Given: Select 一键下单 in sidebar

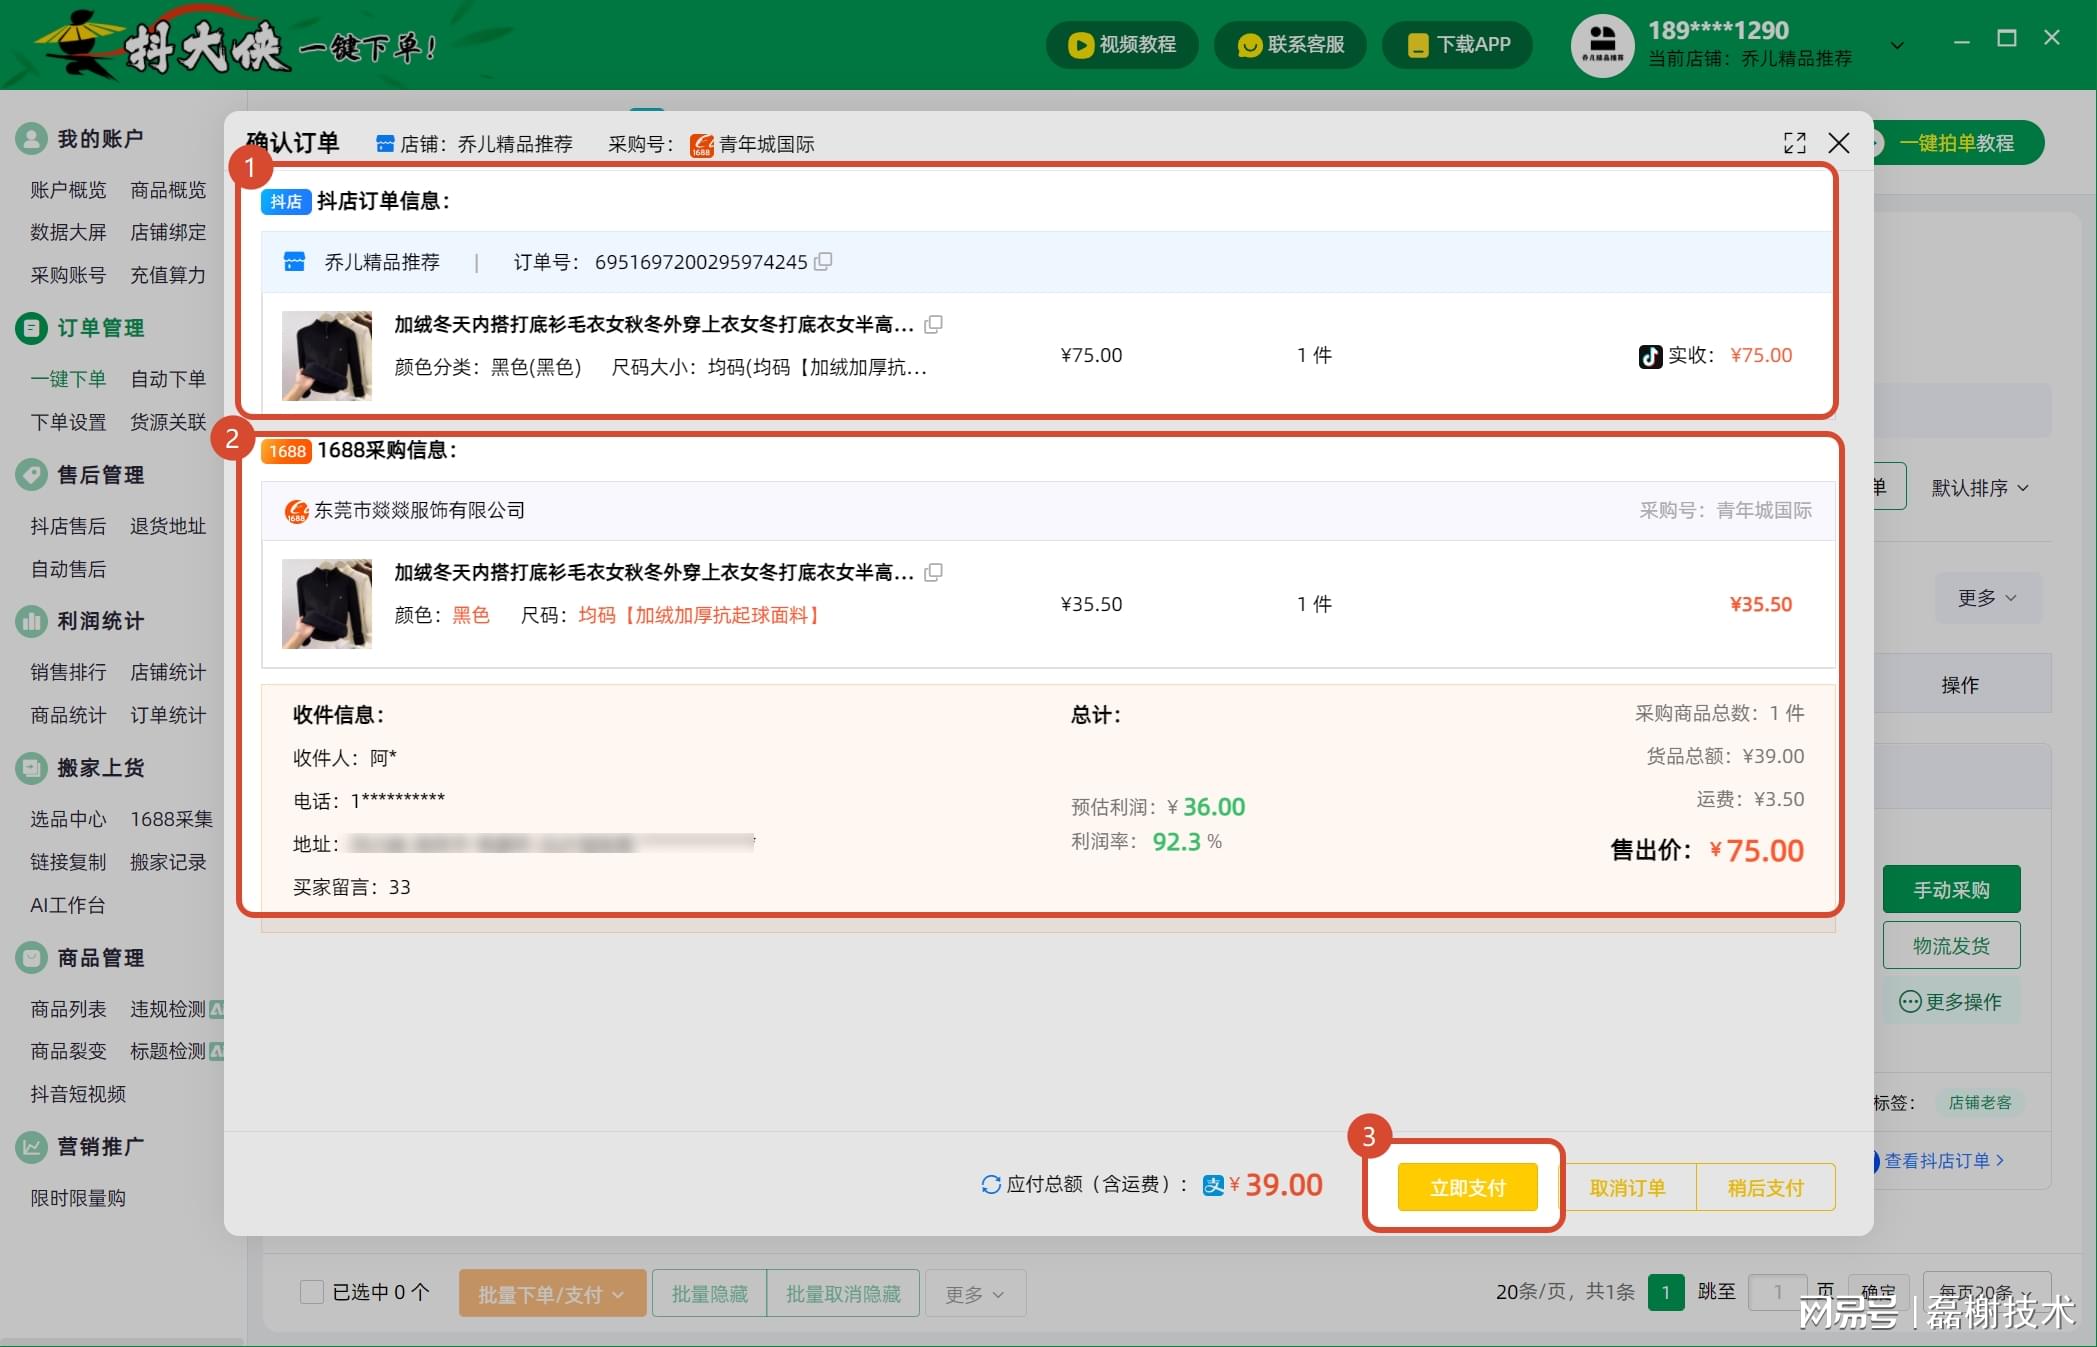Looking at the screenshot, I should 68,379.
